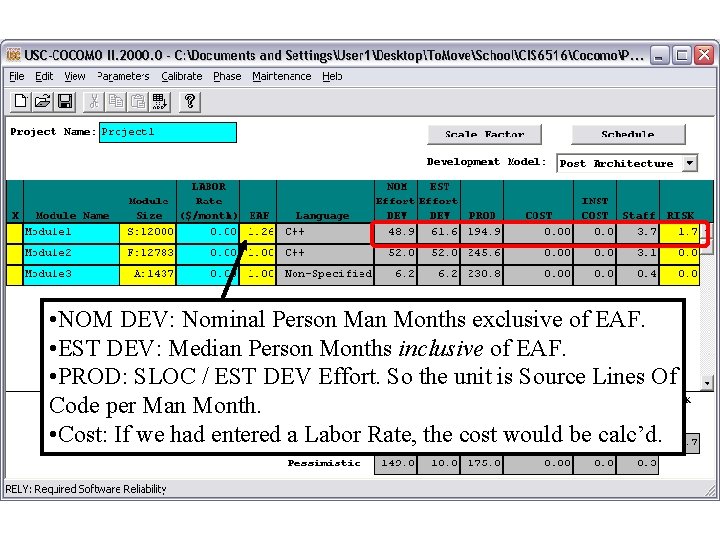Click the F:12783 module size cell
Viewport: 720px width, 540px height.
(x=148, y=253)
